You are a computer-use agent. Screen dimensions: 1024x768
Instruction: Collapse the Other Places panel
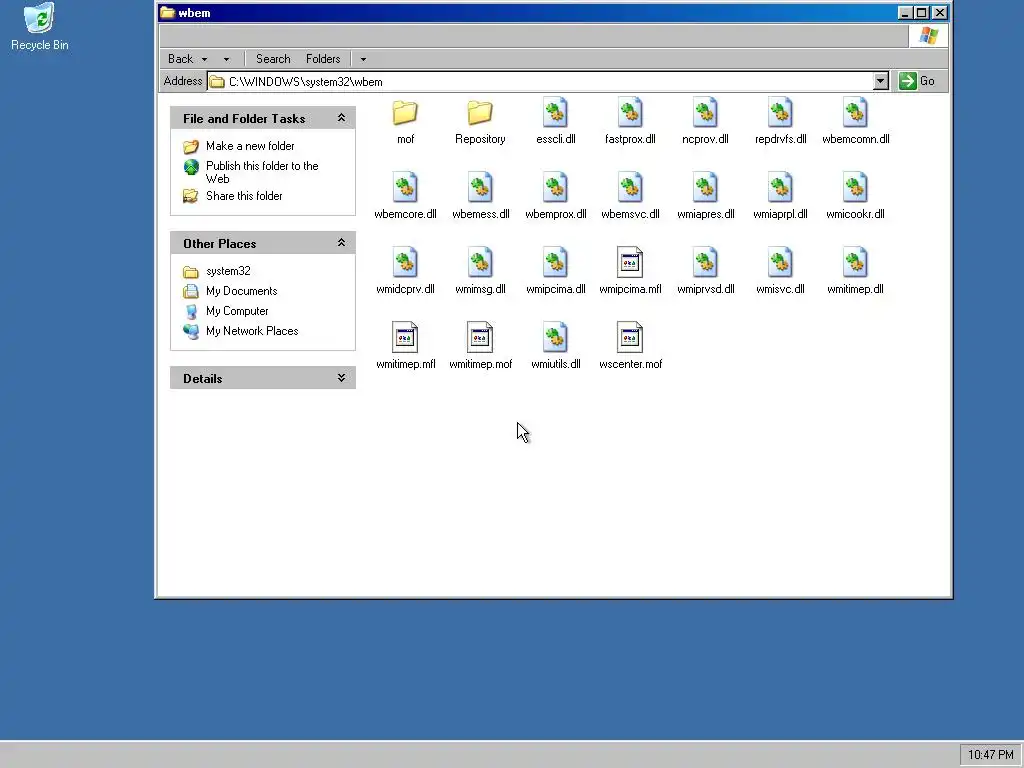pyautogui.click(x=341, y=242)
